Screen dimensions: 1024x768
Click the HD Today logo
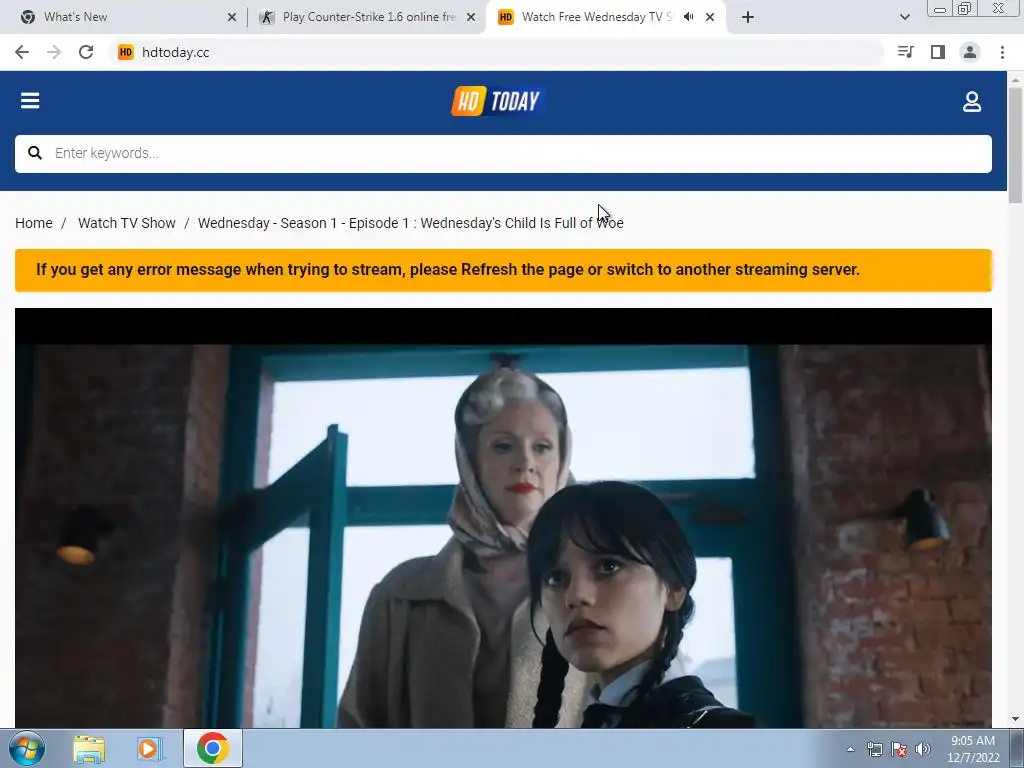(x=498, y=101)
